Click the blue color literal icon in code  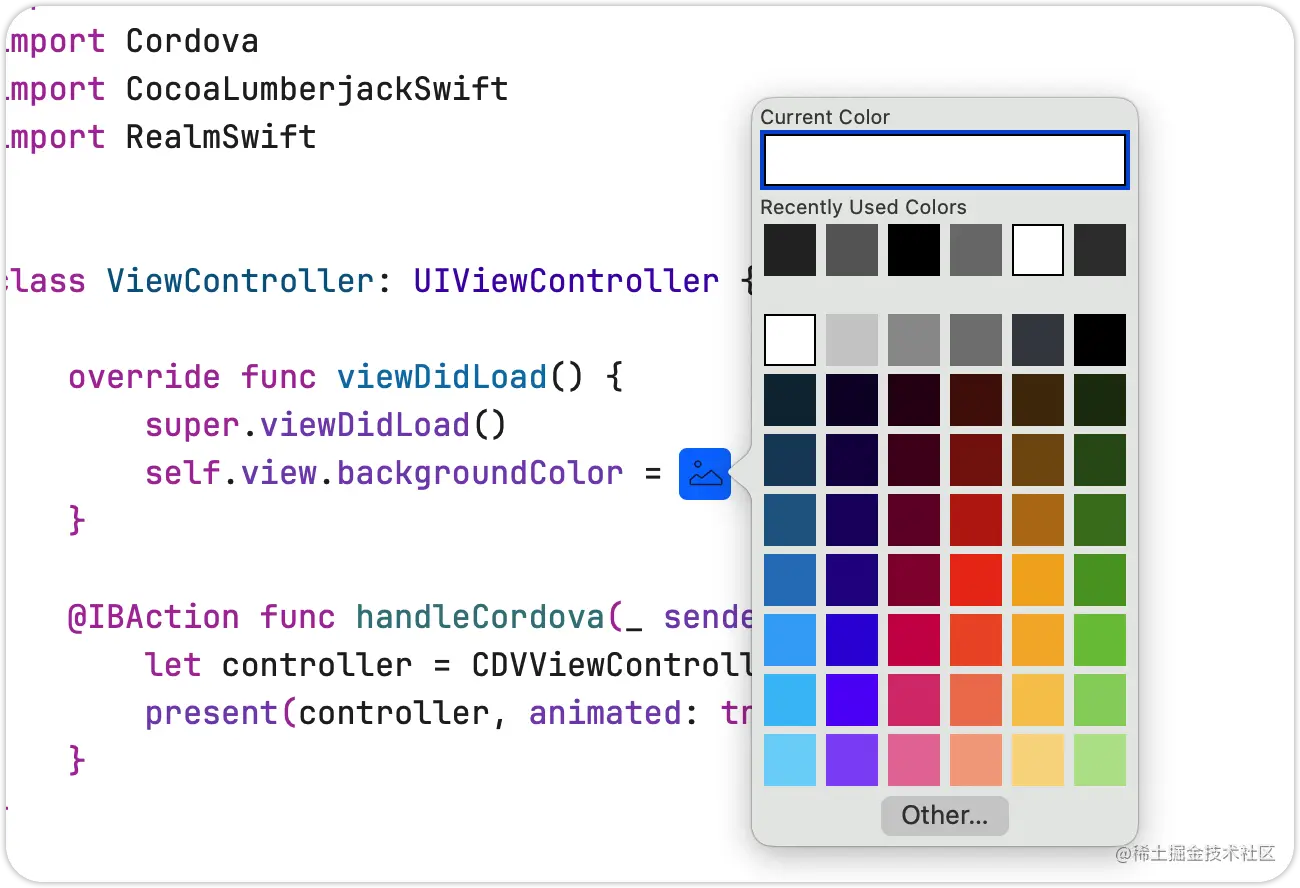tap(705, 474)
